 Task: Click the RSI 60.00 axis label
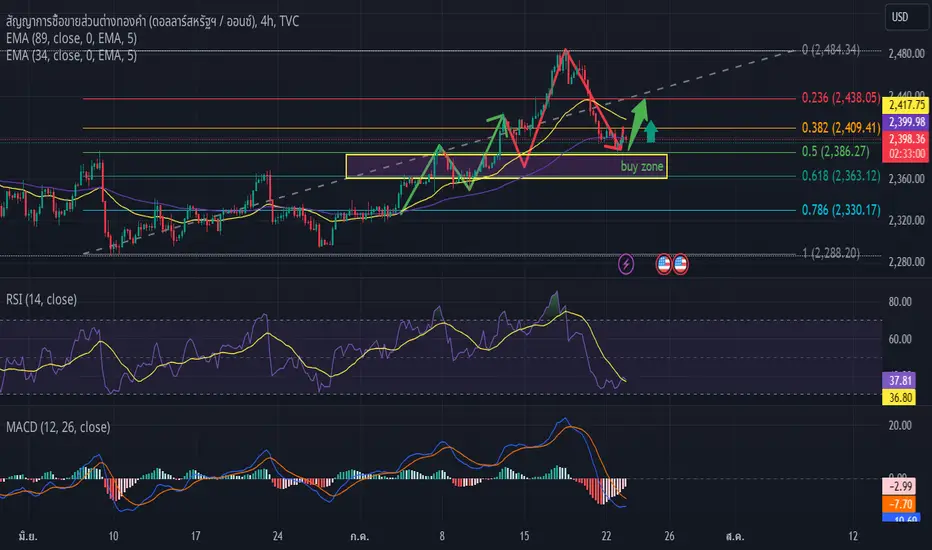[900, 339]
